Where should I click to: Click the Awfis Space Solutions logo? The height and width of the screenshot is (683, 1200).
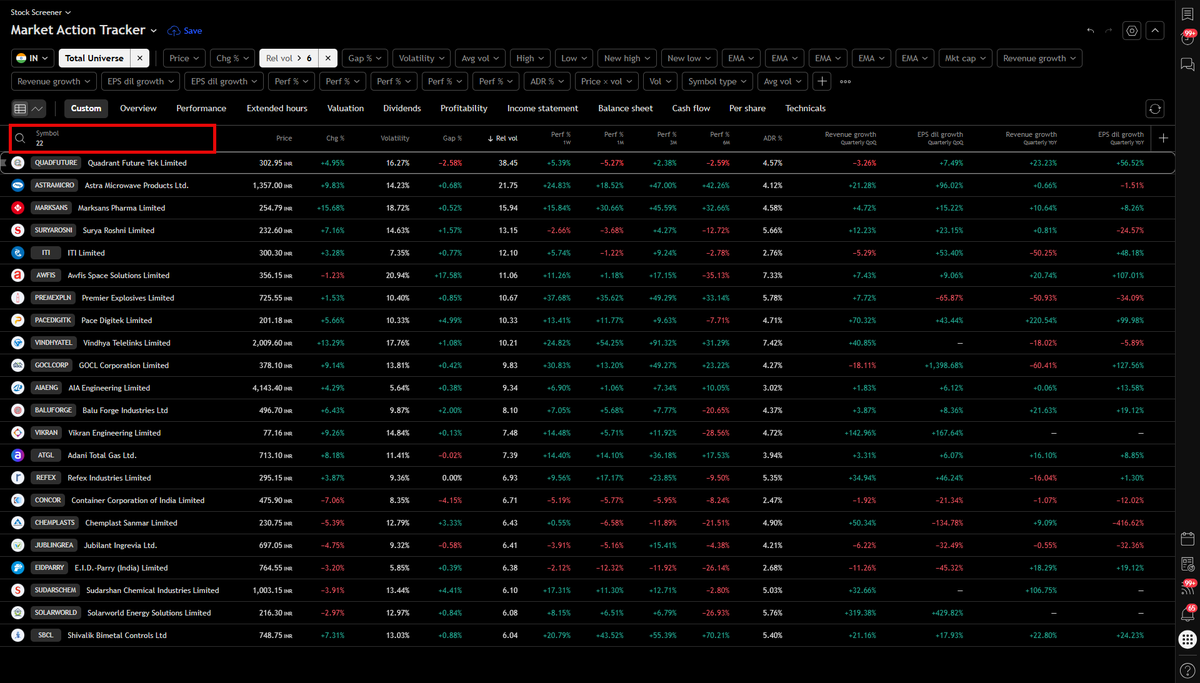17,275
